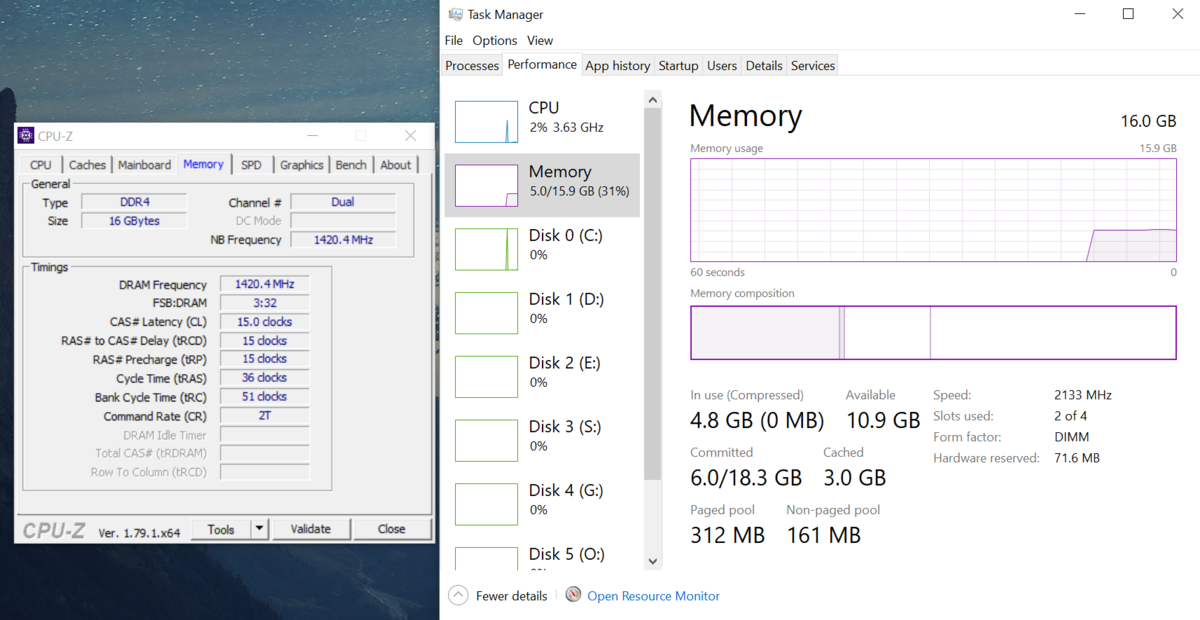
Task: Click the sidebar scrollbar down arrow
Action: pos(653,562)
